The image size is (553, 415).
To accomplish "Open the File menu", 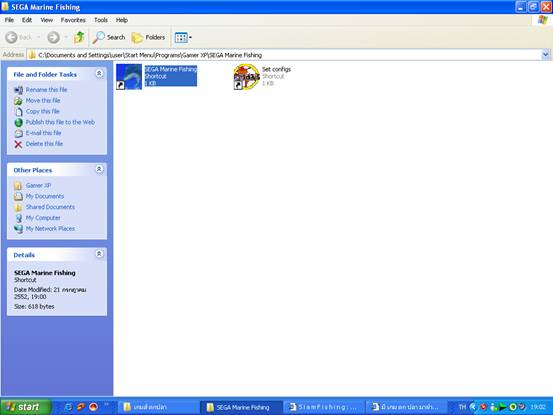I will point(9,20).
